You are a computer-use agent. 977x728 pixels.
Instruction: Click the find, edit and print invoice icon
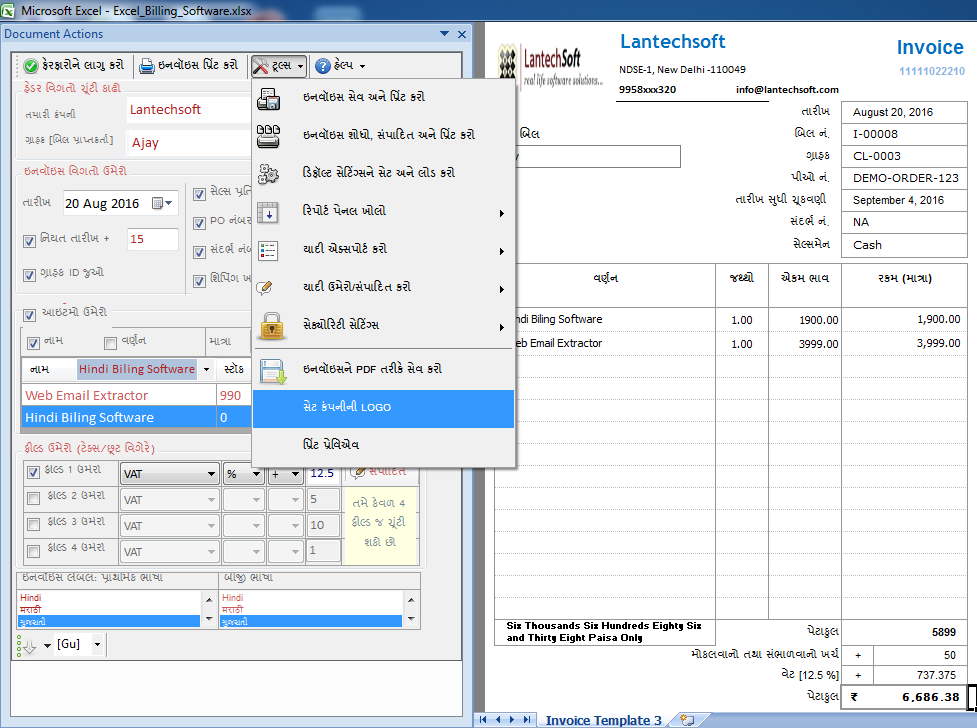click(269, 136)
